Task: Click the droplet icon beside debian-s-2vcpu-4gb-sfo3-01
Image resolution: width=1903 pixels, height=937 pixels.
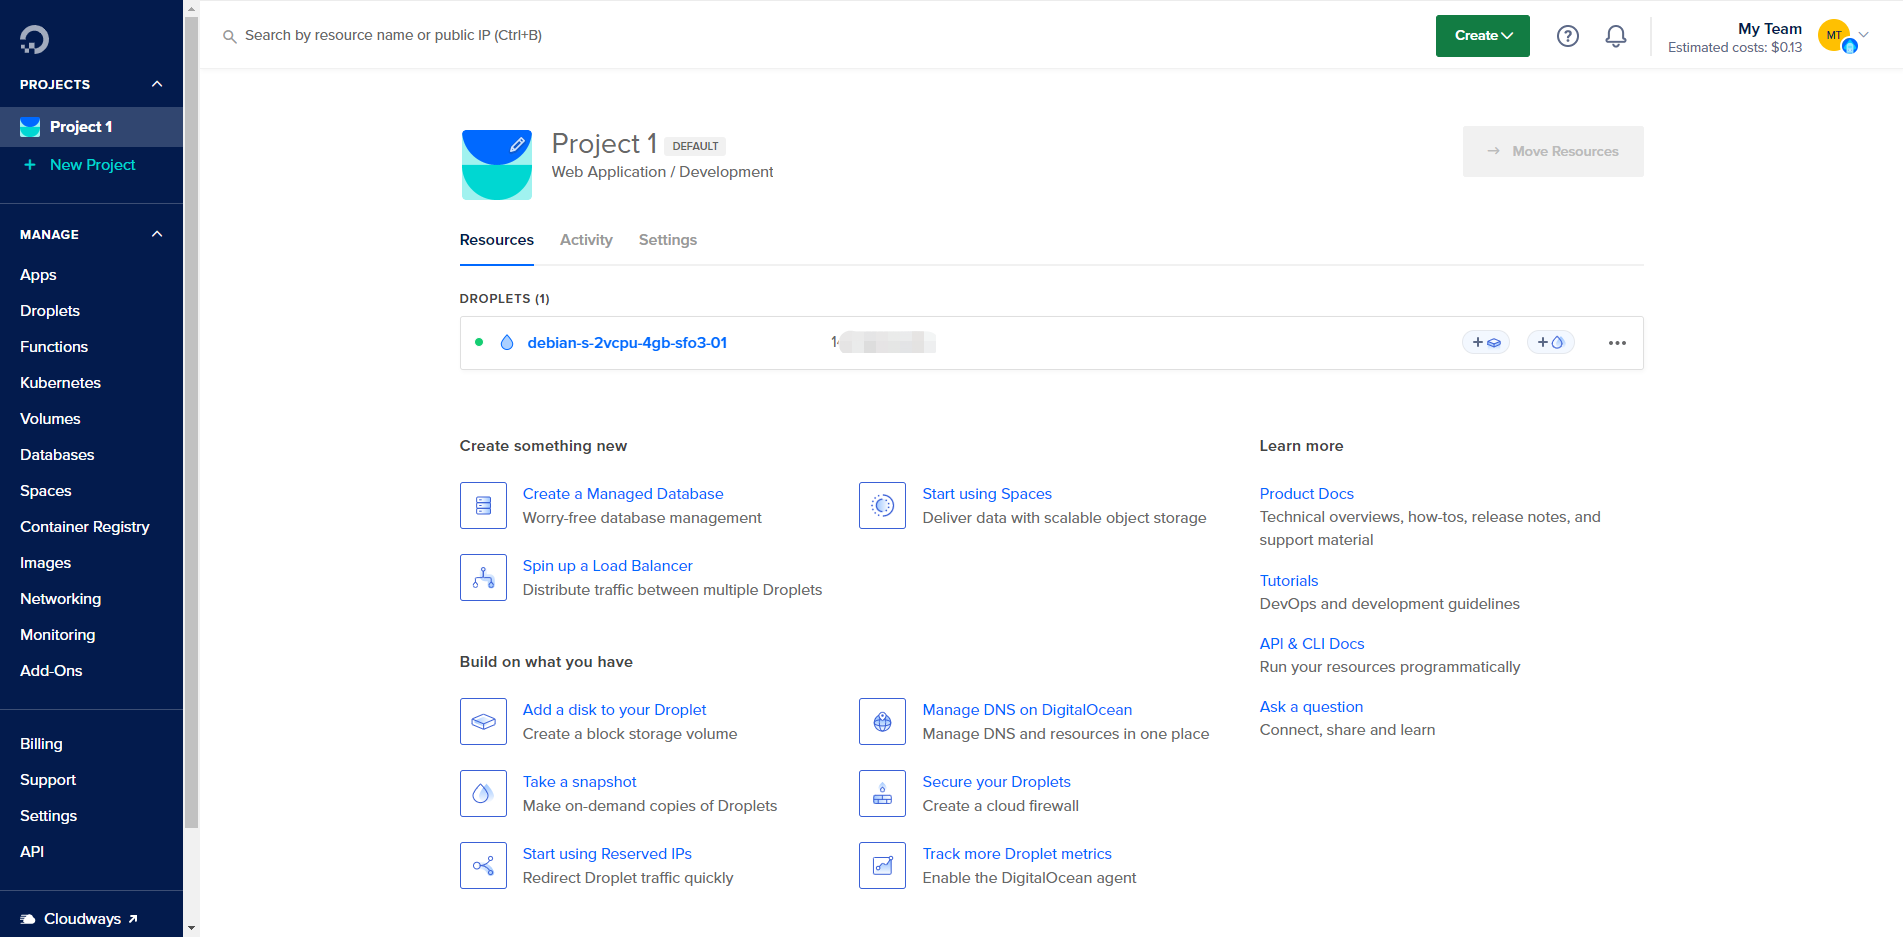Action: coord(507,343)
